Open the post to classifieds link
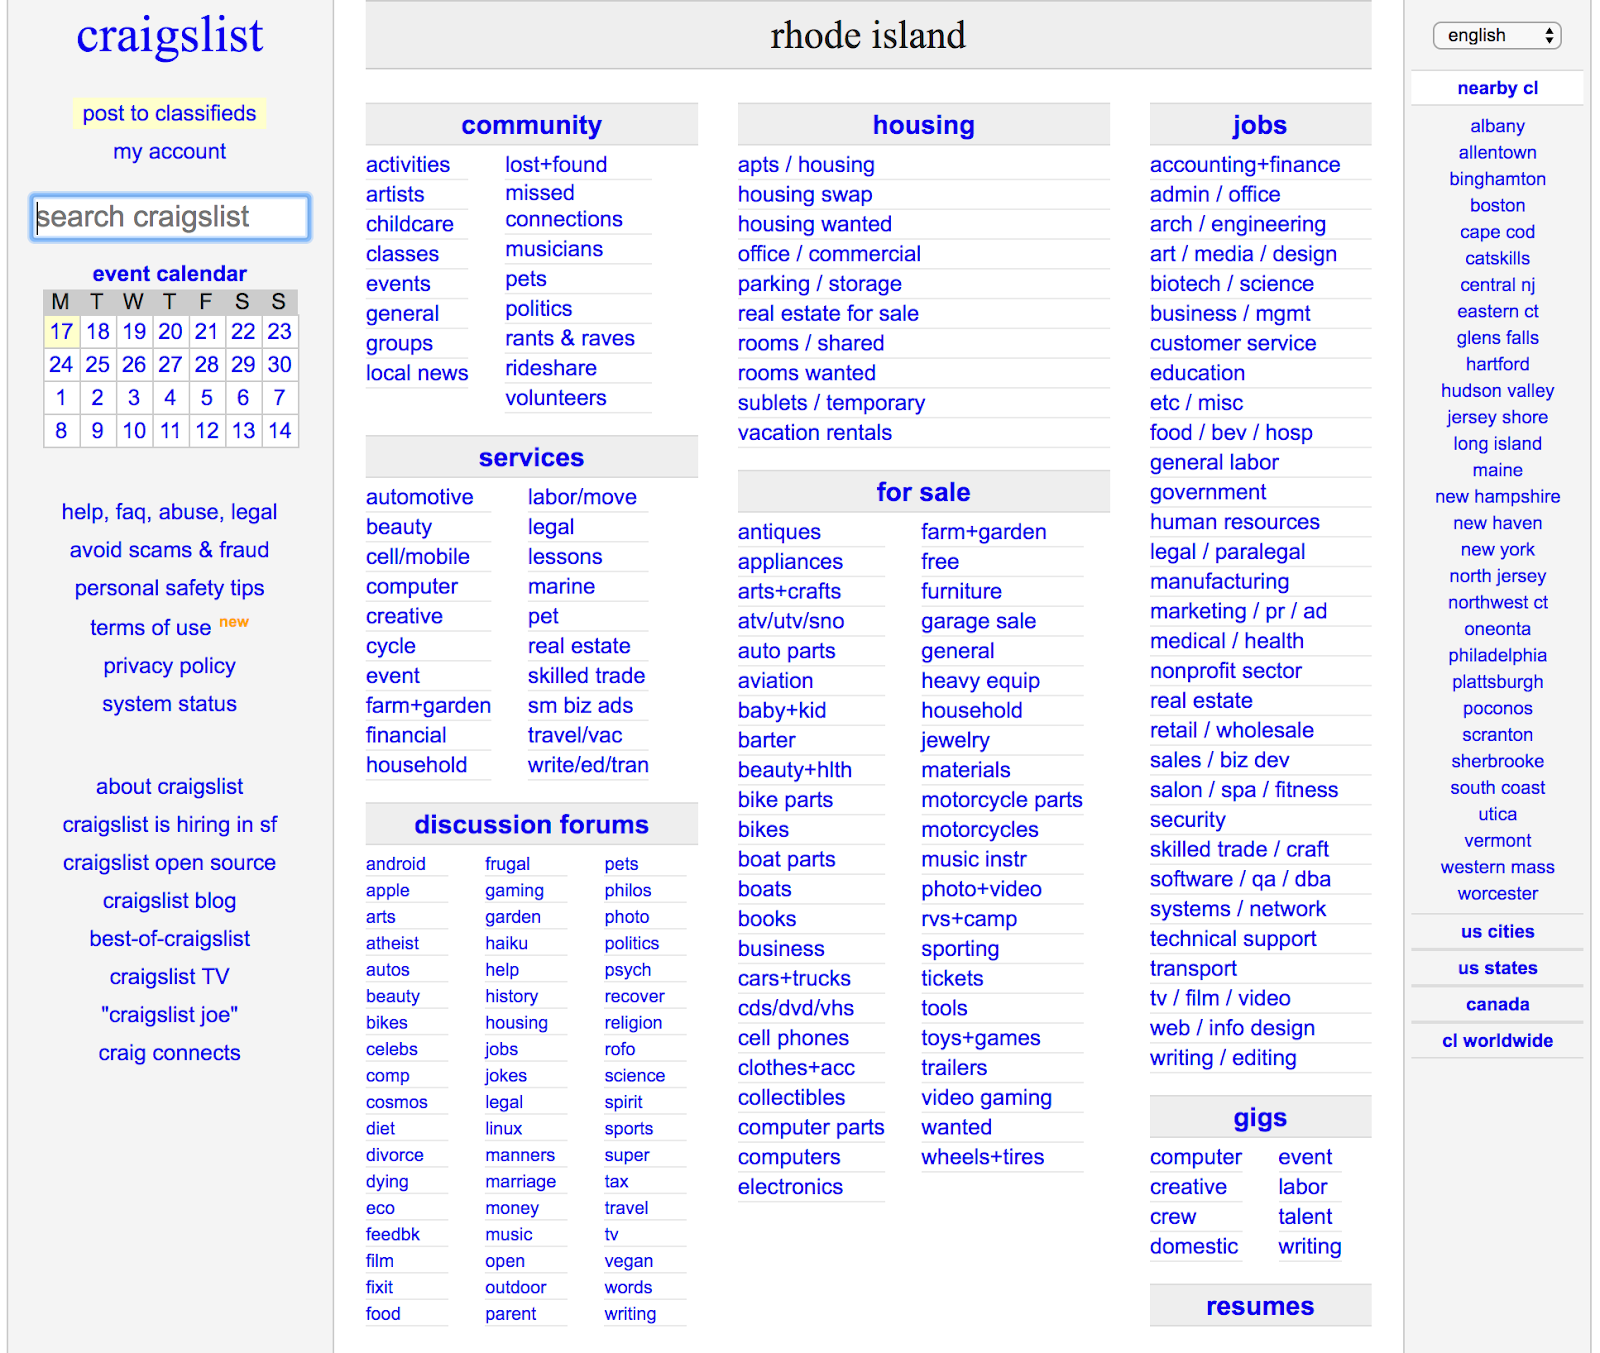 coord(170,113)
